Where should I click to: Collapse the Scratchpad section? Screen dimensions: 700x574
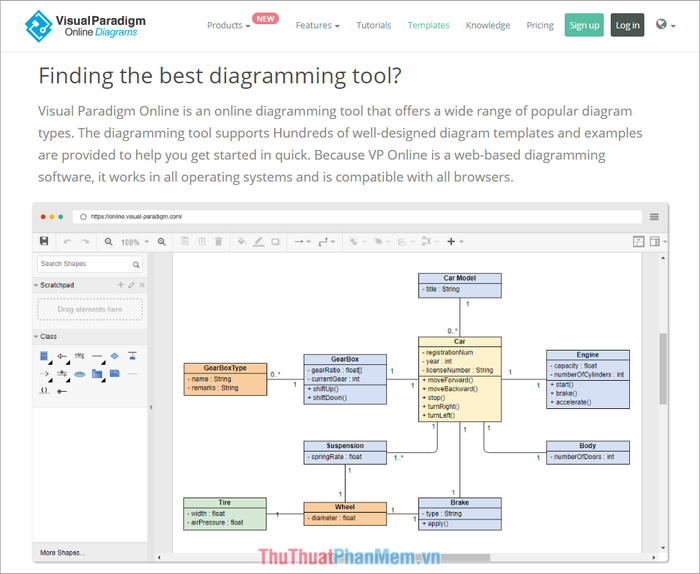[x=36, y=285]
